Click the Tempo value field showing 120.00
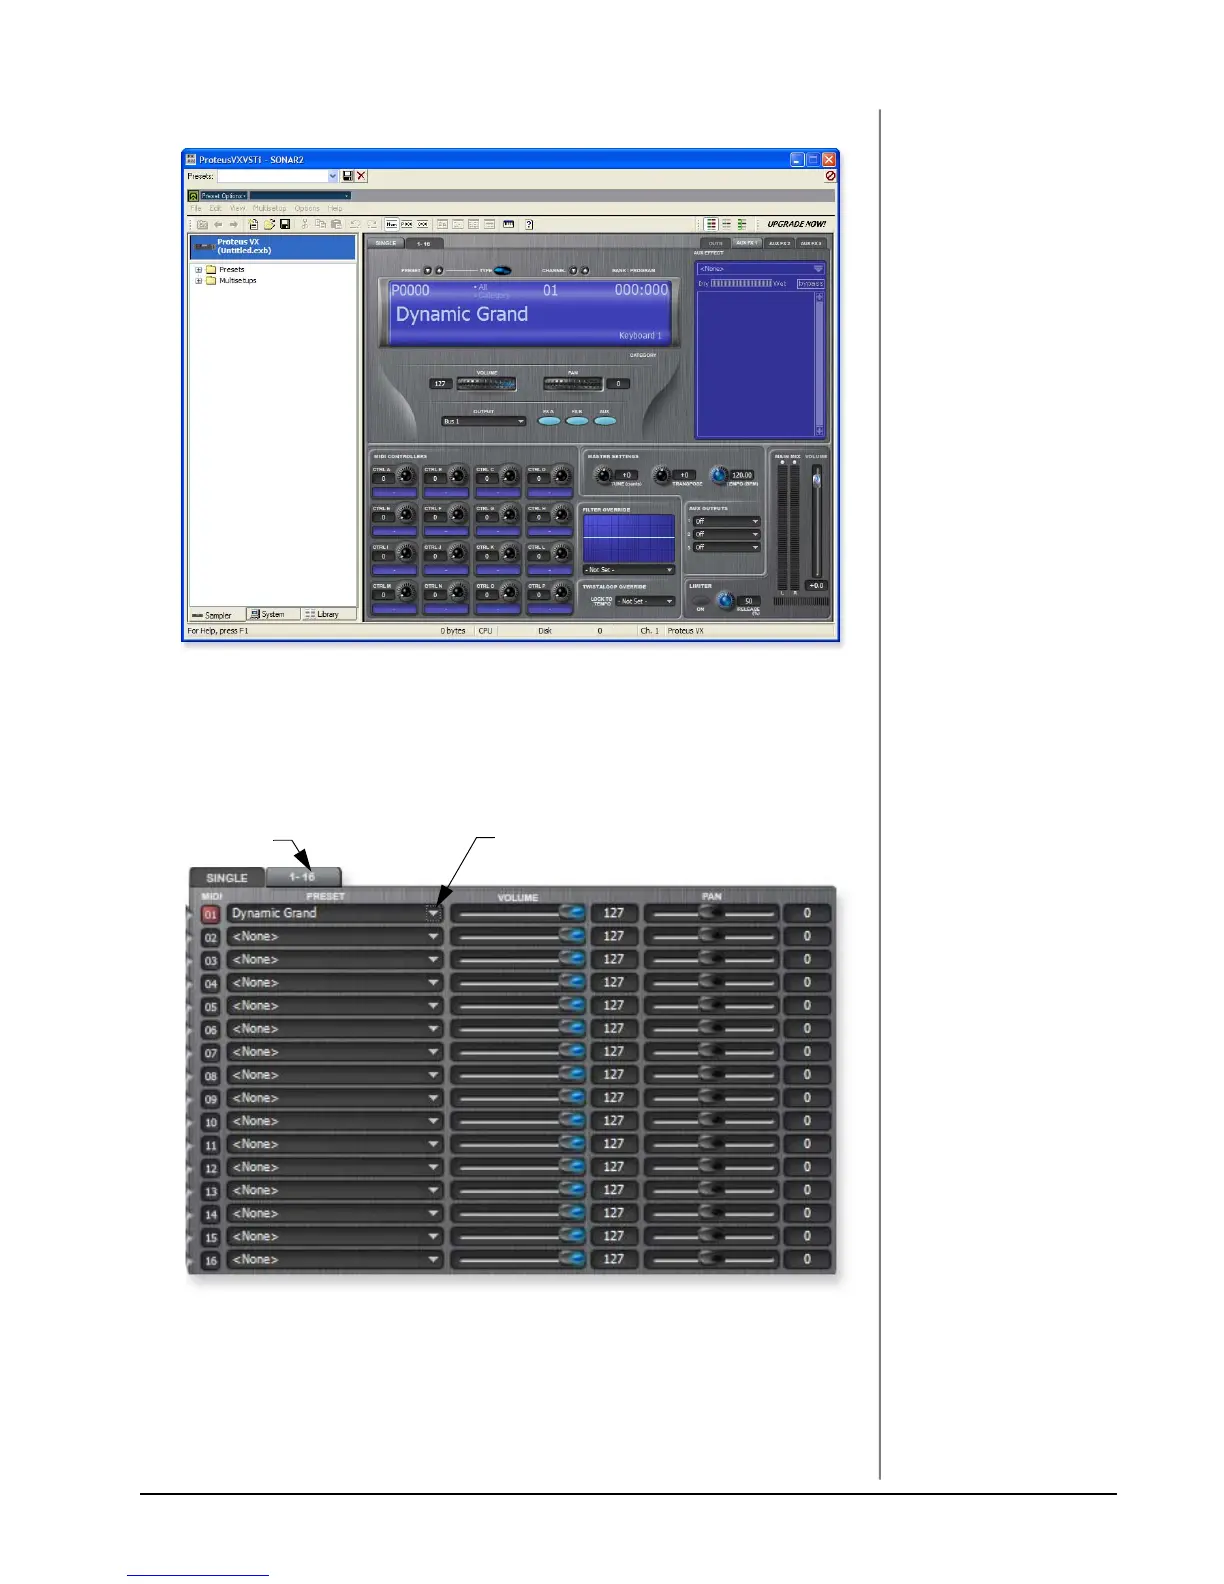The height and width of the screenshot is (1584, 1224). (x=742, y=475)
